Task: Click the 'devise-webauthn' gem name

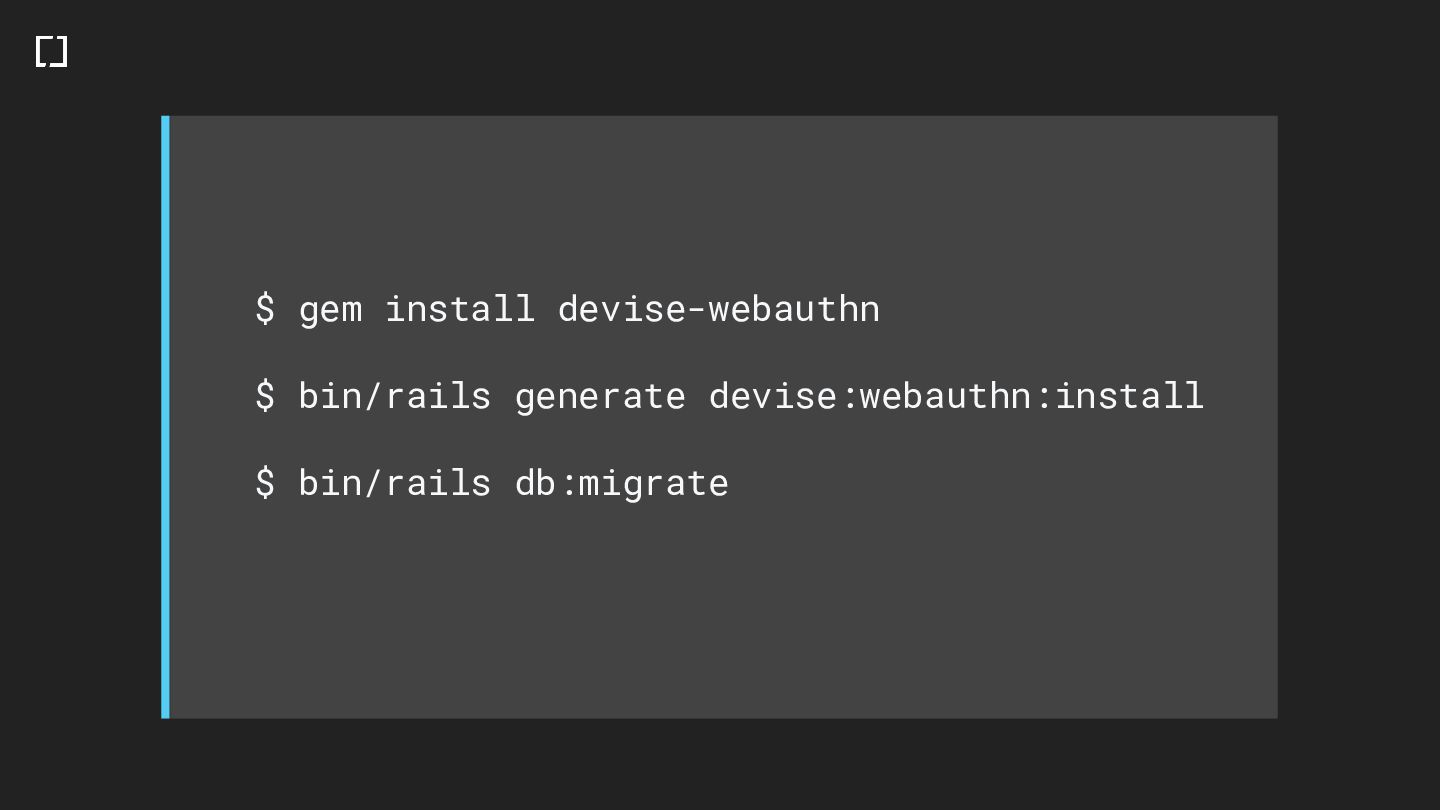Action: click(719, 308)
